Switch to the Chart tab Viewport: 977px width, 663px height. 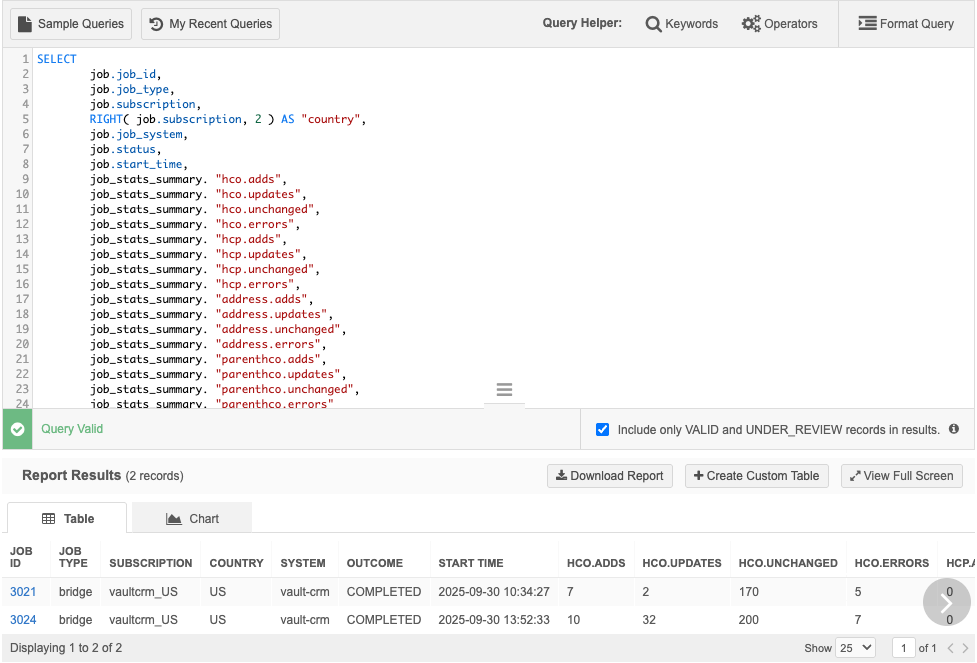[192, 518]
